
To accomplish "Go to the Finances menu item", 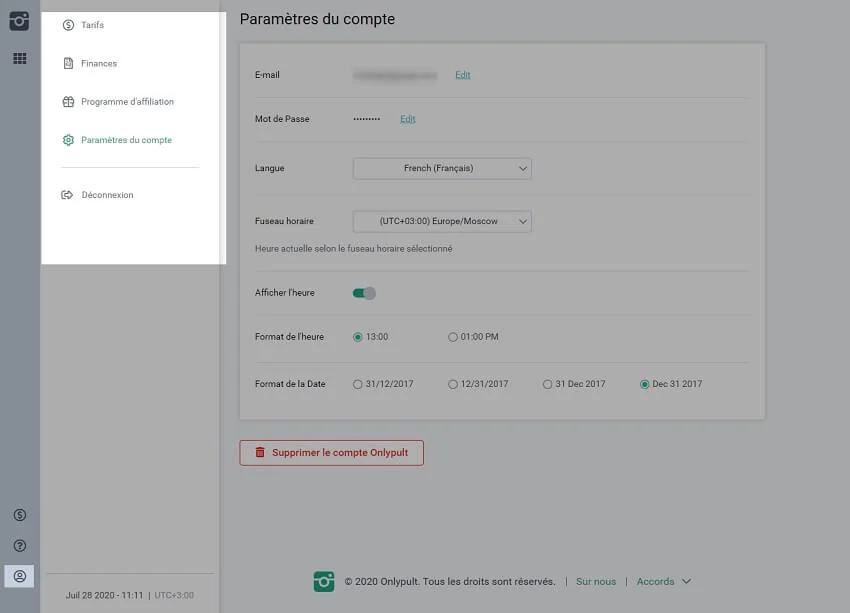I will 98,64.
